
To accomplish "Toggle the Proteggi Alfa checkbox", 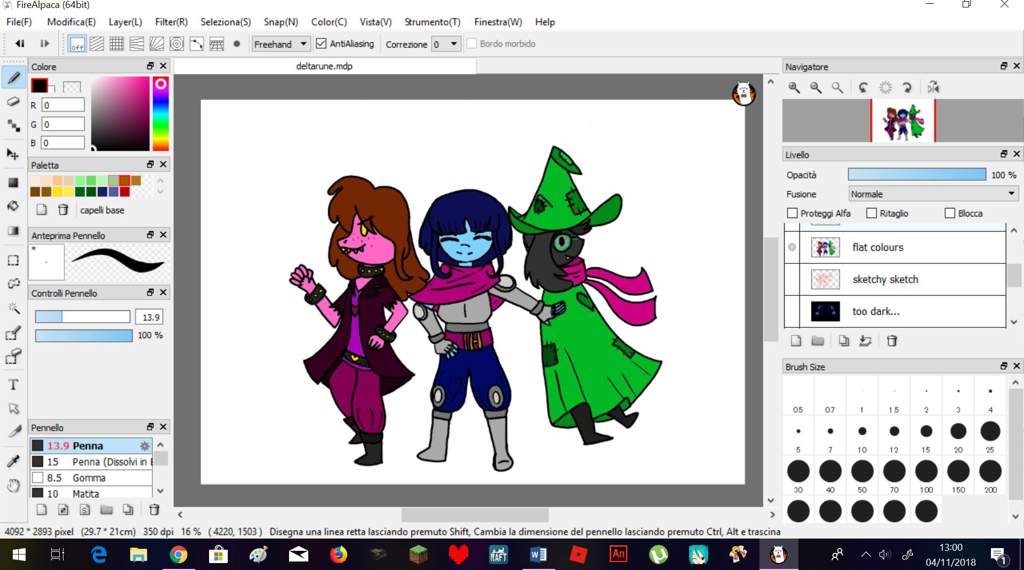I will [792, 213].
